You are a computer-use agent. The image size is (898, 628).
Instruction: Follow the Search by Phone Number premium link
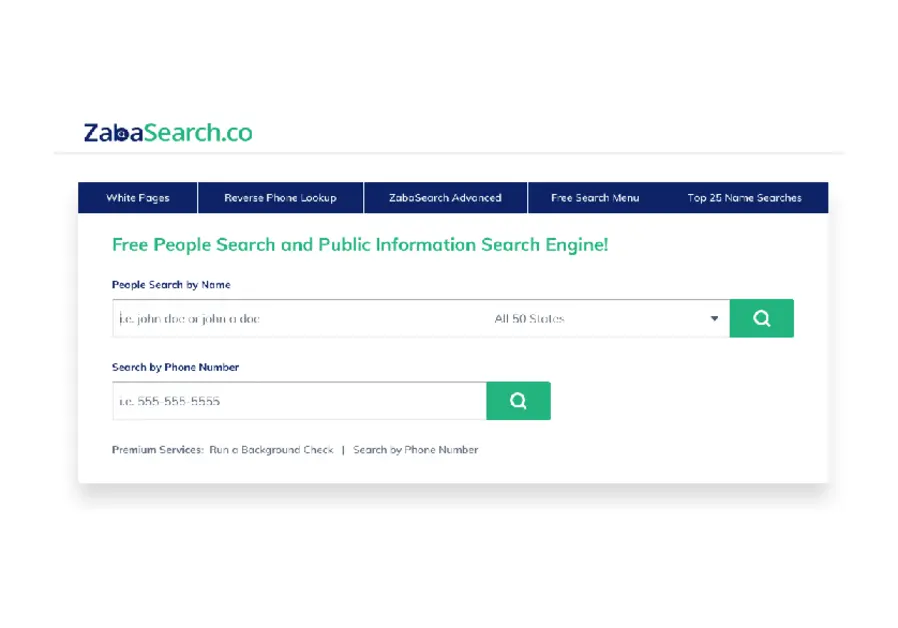coord(415,450)
